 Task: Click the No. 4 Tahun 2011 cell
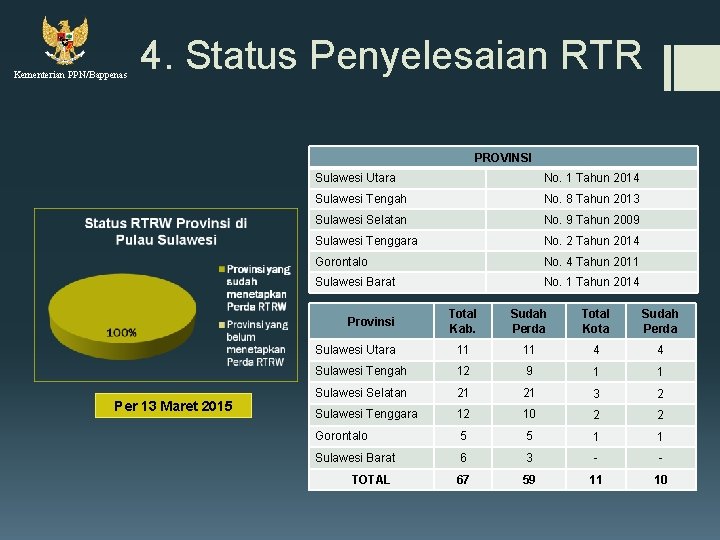[591, 262]
